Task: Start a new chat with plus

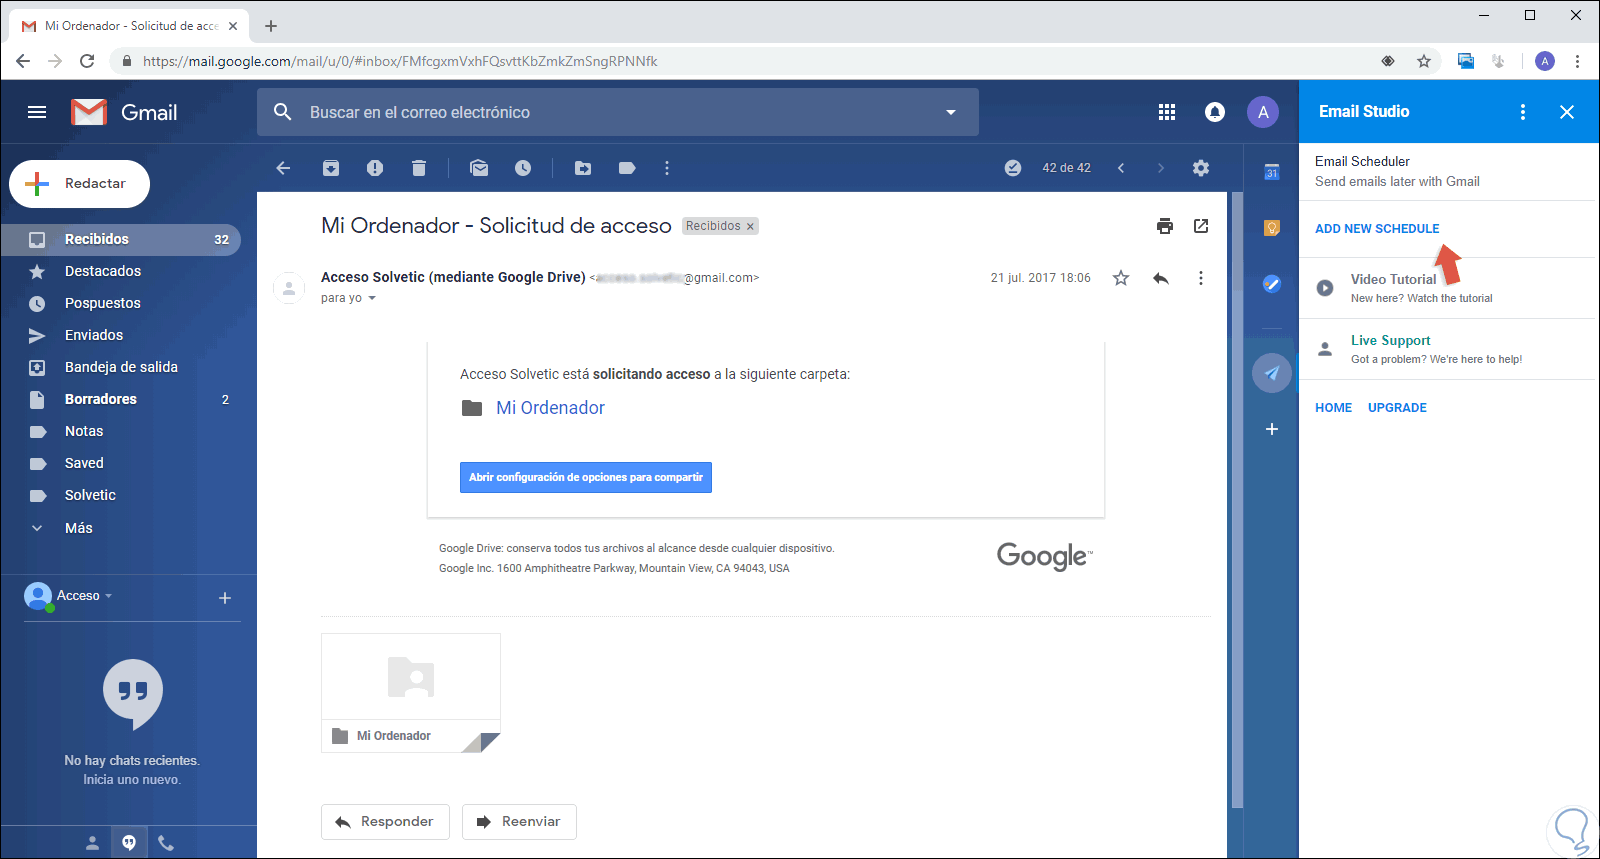Action: click(x=225, y=598)
